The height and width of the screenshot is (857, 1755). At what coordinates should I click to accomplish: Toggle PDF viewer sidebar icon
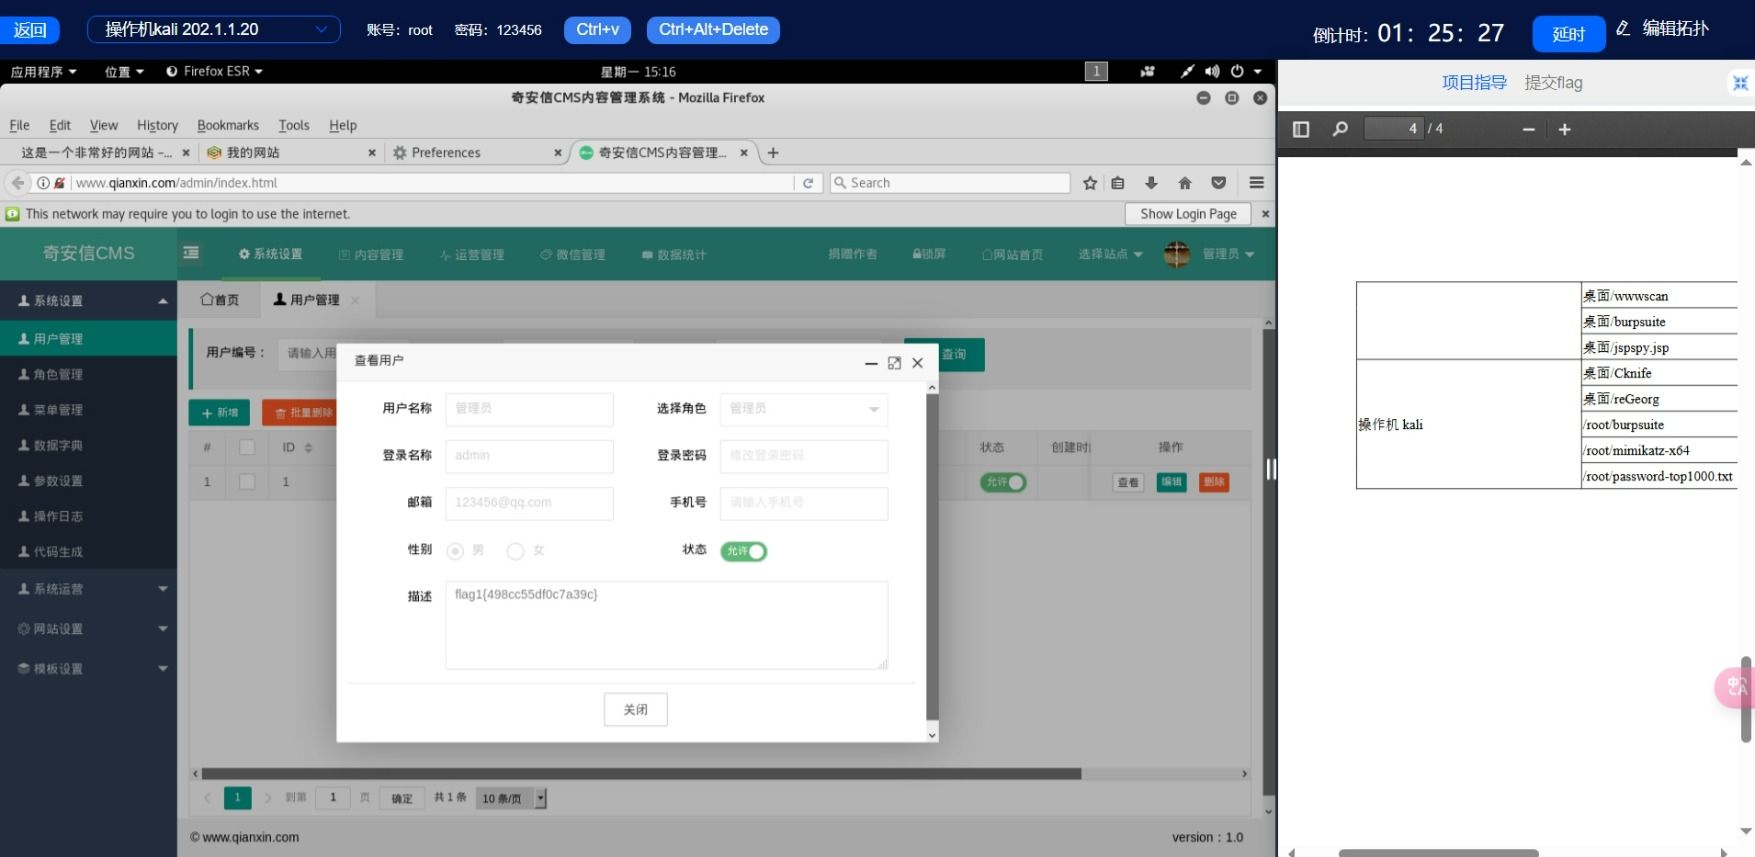tap(1301, 129)
